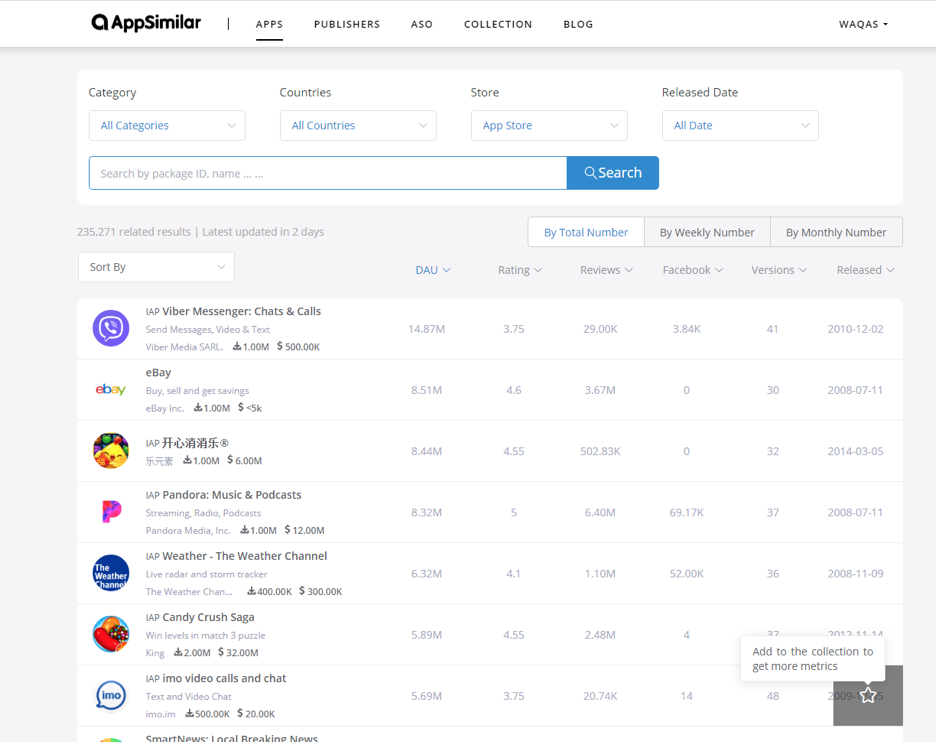Viewport: 936px width, 742px height.
Task: Click publisher imo.im
Action: [x=161, y=714]
